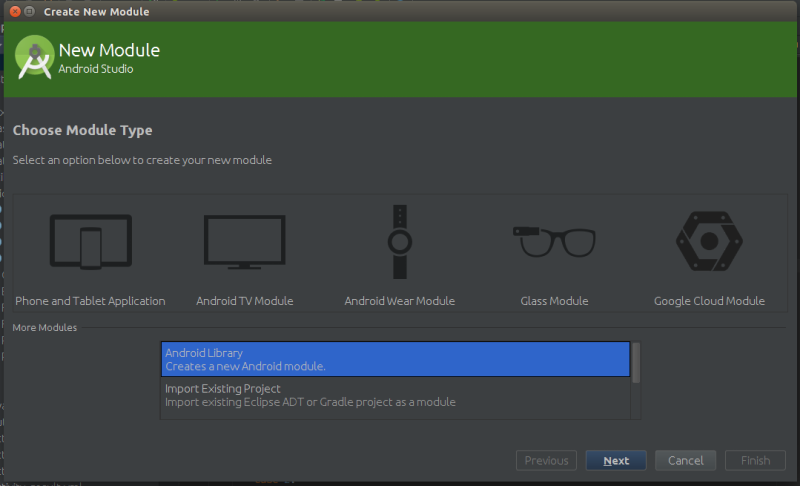Screen dimensions: 800x486
Task: Pick the Glass Module glasses icon
Action: pyautogui.click(x=554, y=242)
